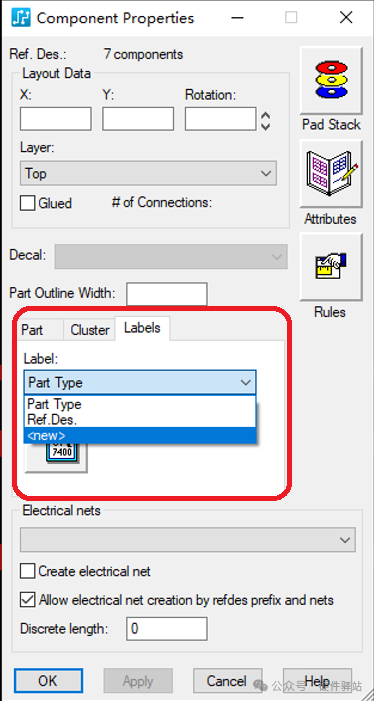Click the Cancel button
The image size is (374, 701).
point(227,681)
